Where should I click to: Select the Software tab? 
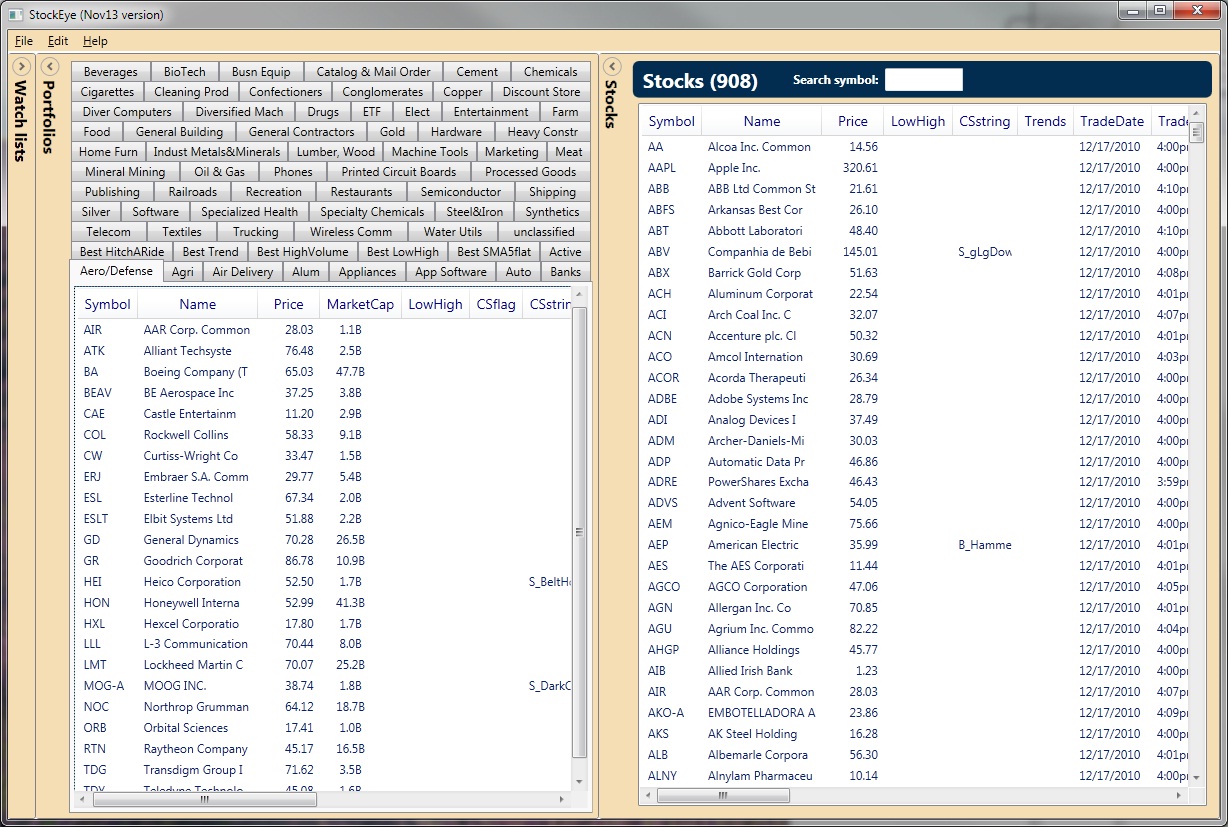tap(156, 212)
